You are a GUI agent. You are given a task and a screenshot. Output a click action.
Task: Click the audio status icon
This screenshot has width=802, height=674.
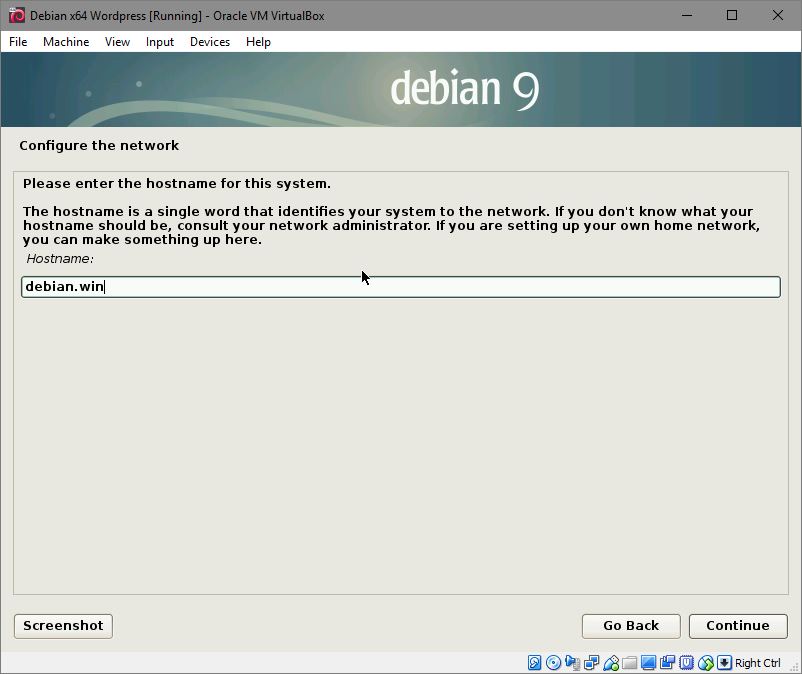coord(572,663)
